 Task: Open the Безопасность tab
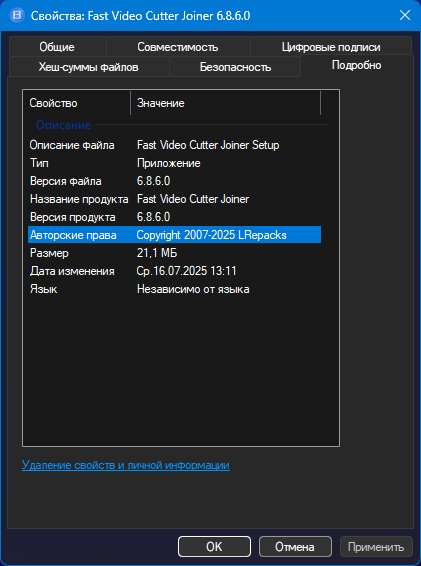[235, 67]
